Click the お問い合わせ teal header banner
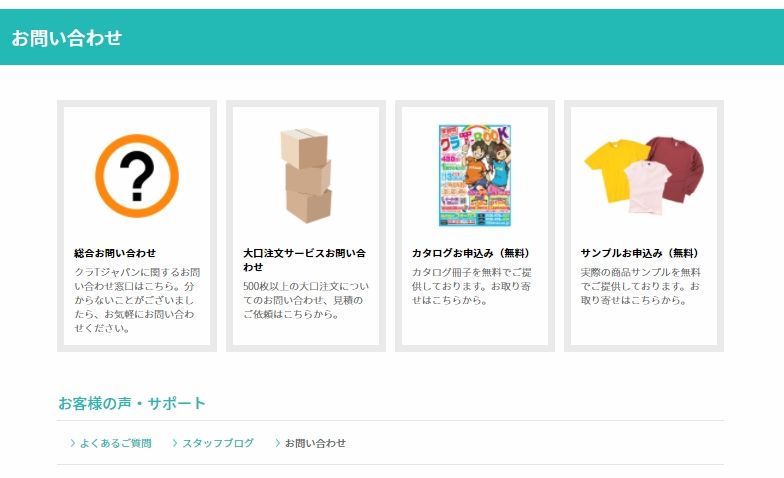784x478 pixels. point(392,37)
